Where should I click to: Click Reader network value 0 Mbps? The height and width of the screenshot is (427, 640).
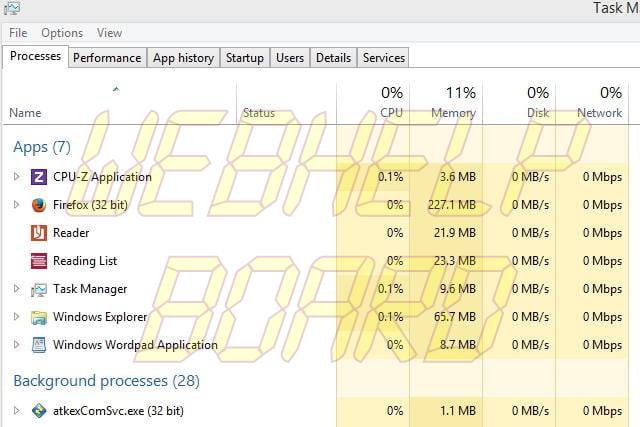pyautogui.click(x=602, y=233)
